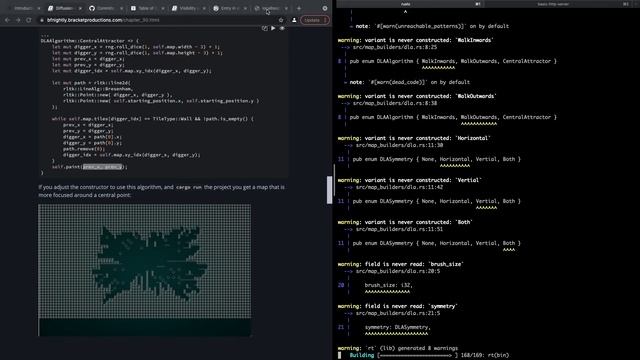Go back to the previous browser page

(x=7, y=20)
